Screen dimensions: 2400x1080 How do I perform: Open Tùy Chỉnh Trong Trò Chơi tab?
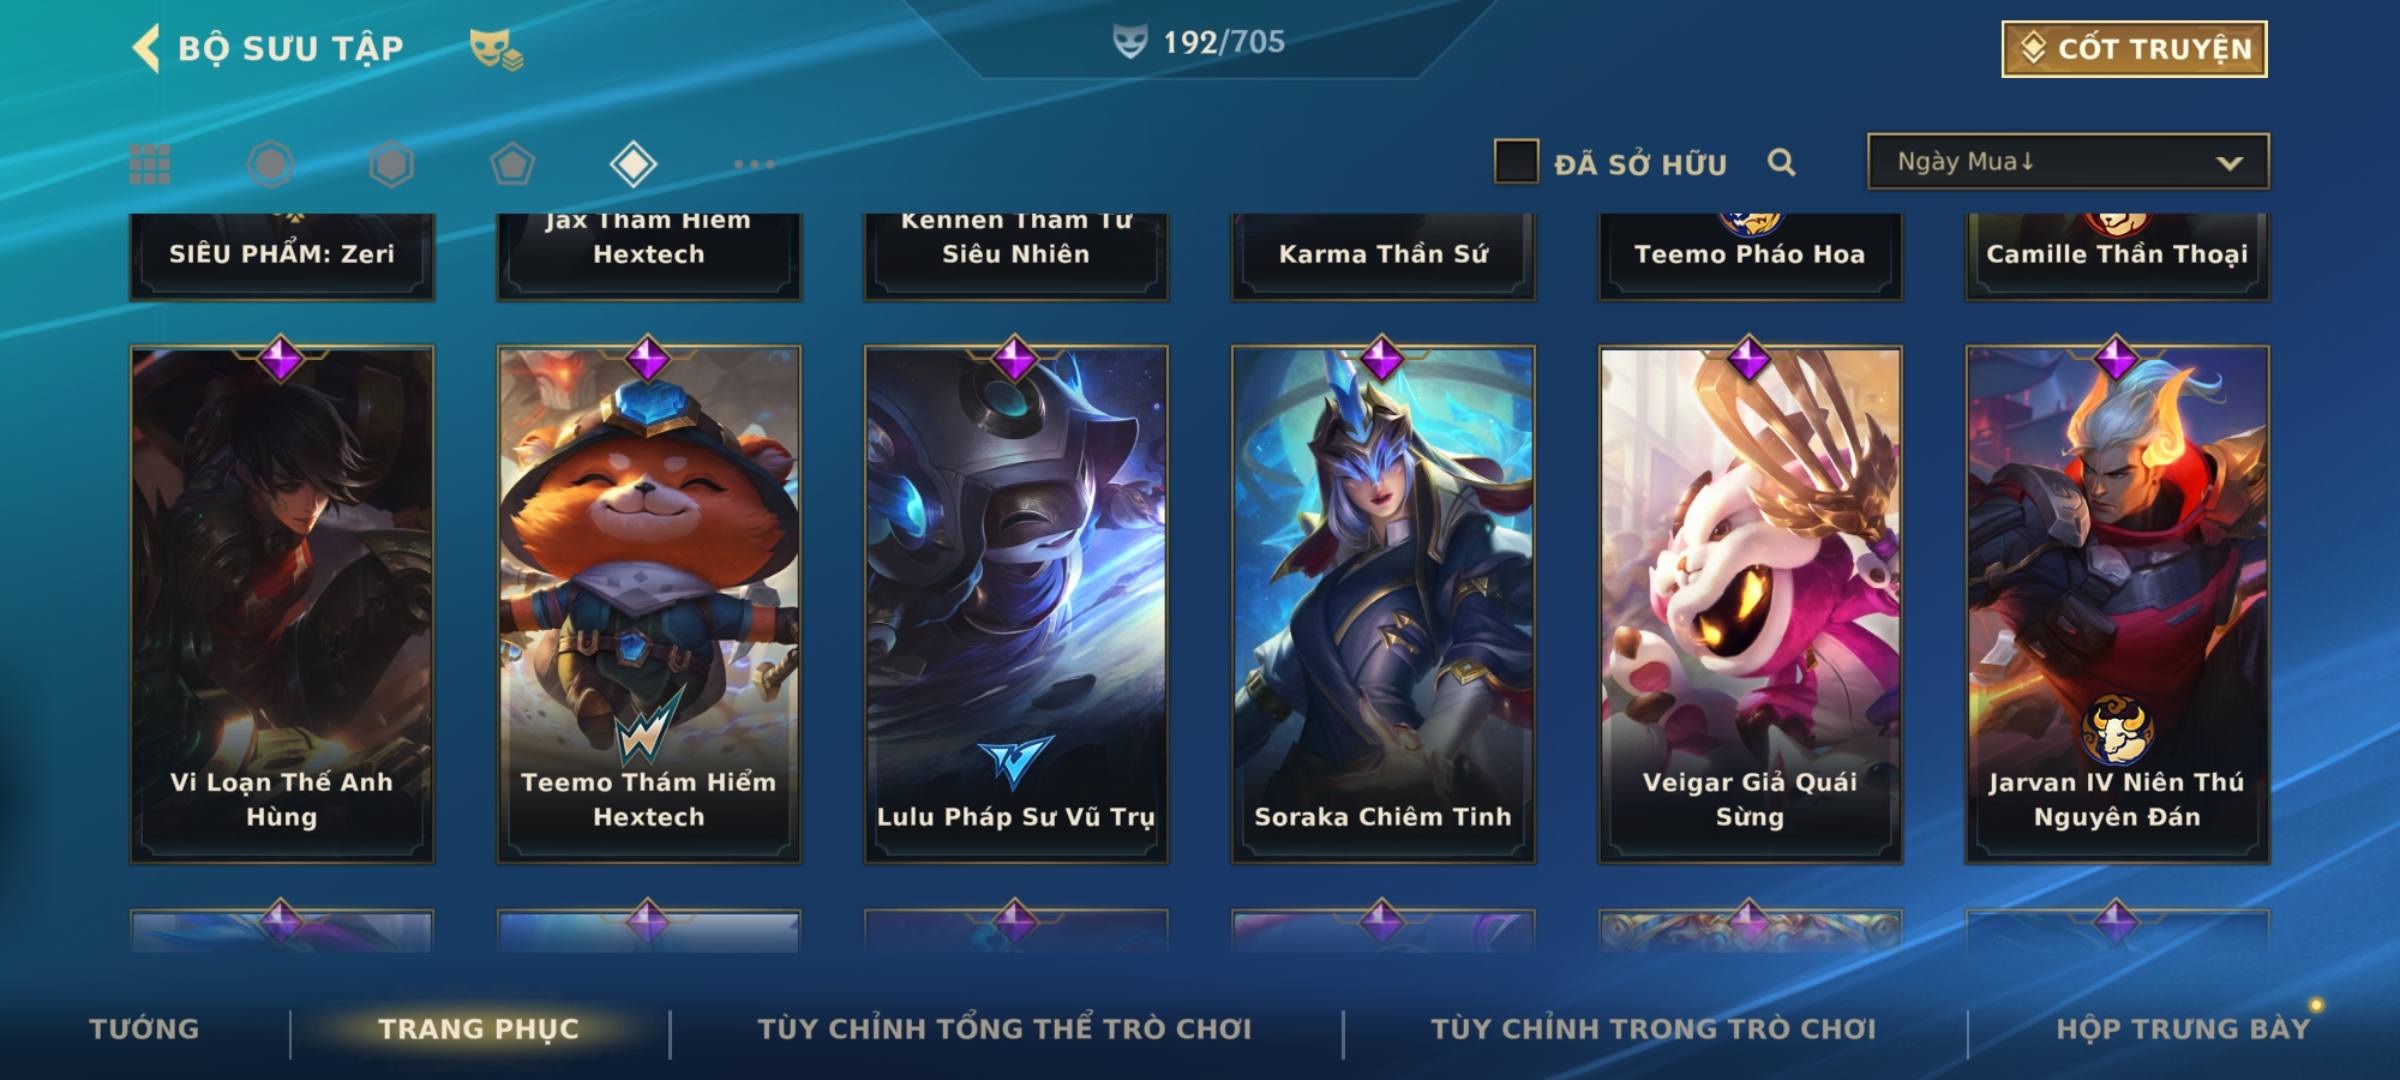(1653, 1028)
